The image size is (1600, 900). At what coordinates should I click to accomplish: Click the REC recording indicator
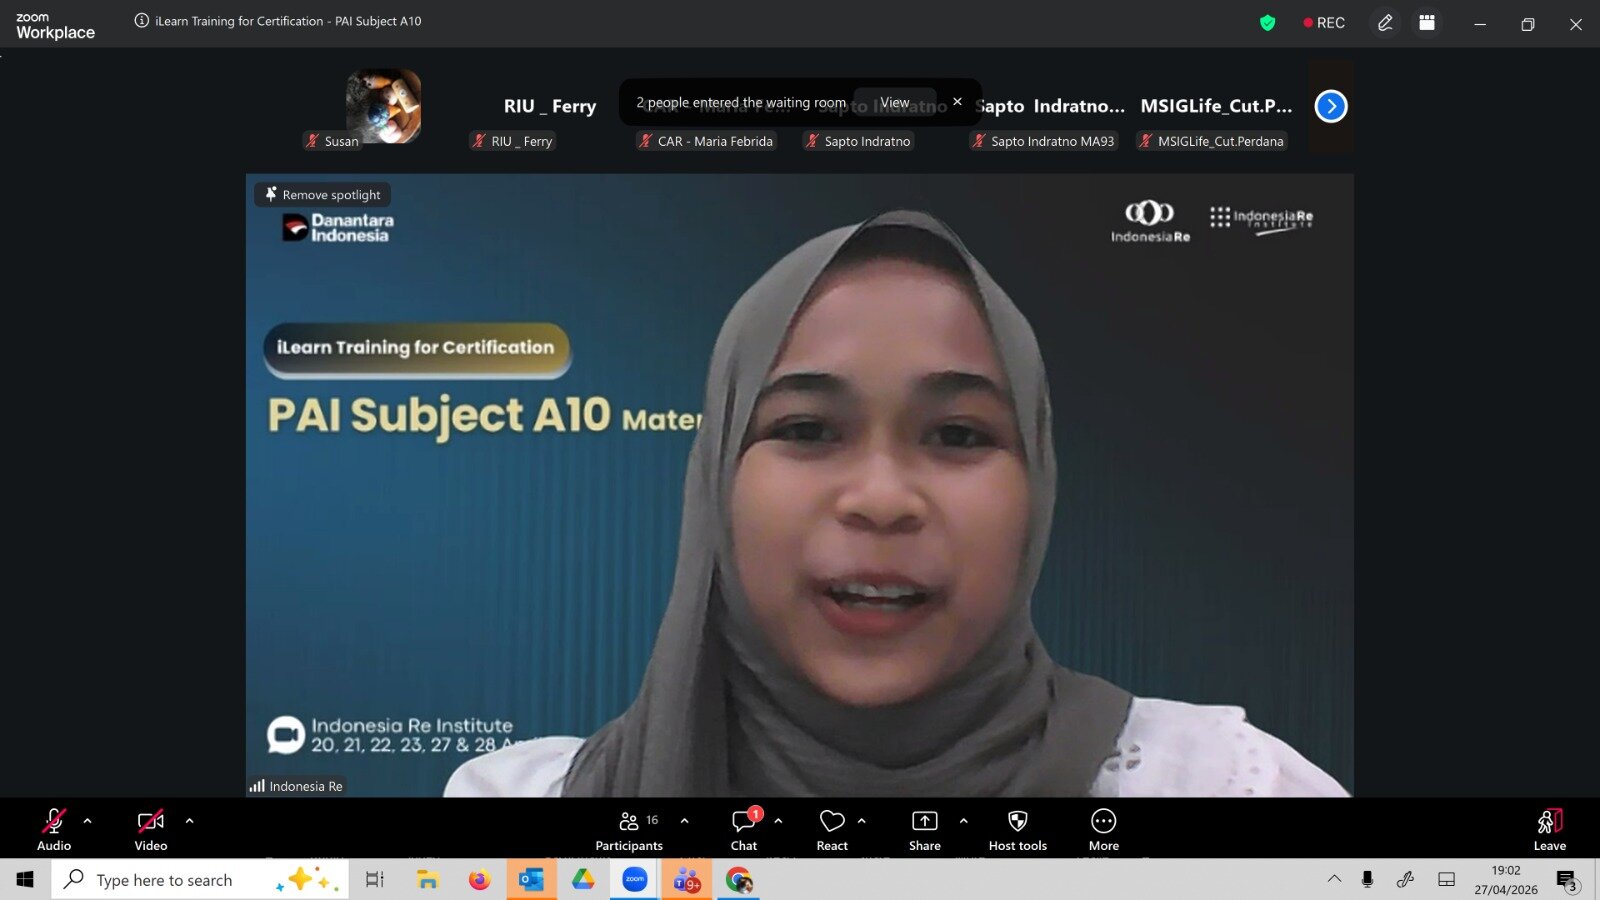coord(1324,23)
